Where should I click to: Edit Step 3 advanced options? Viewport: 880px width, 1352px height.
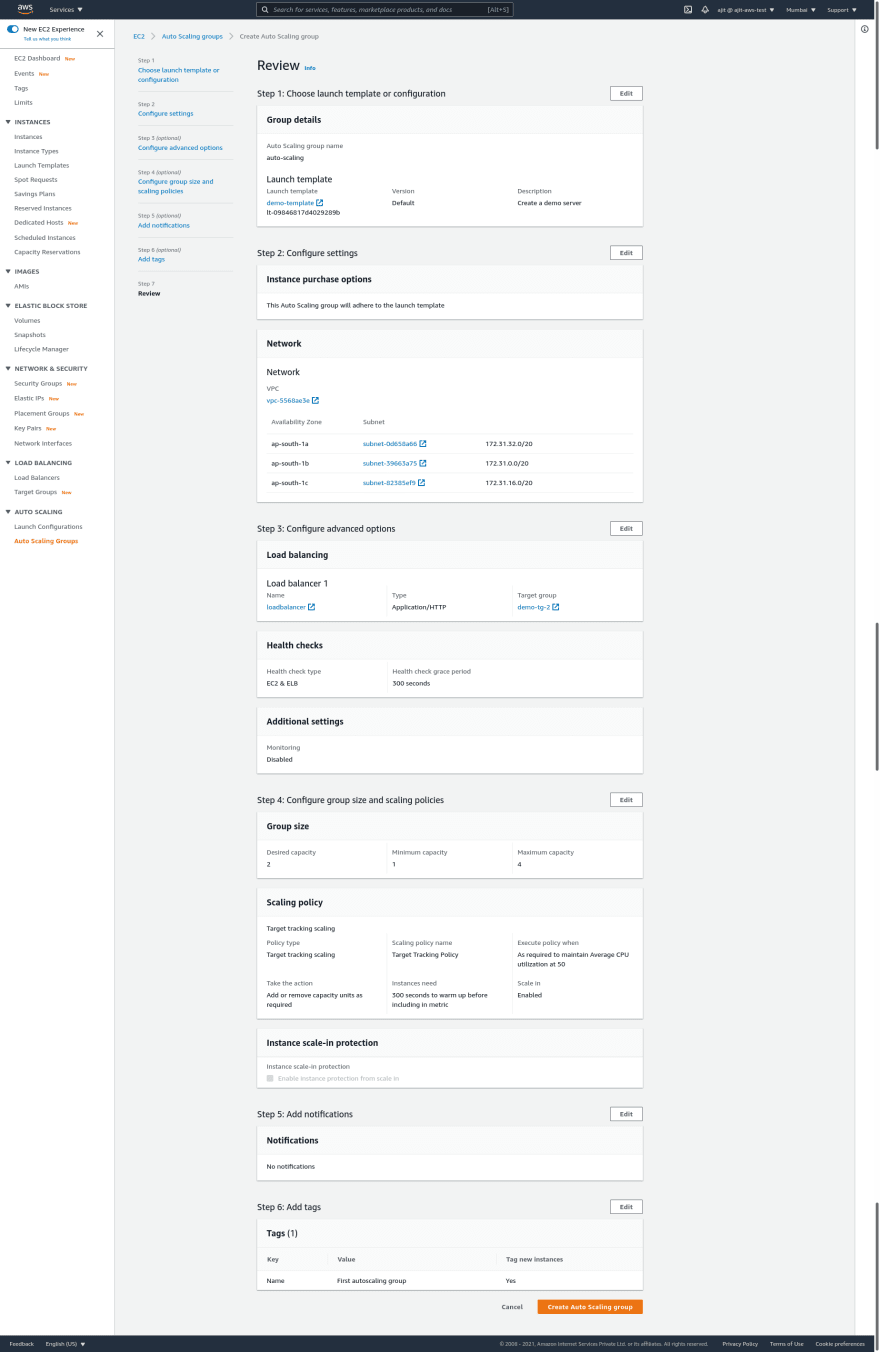[626, 528]
